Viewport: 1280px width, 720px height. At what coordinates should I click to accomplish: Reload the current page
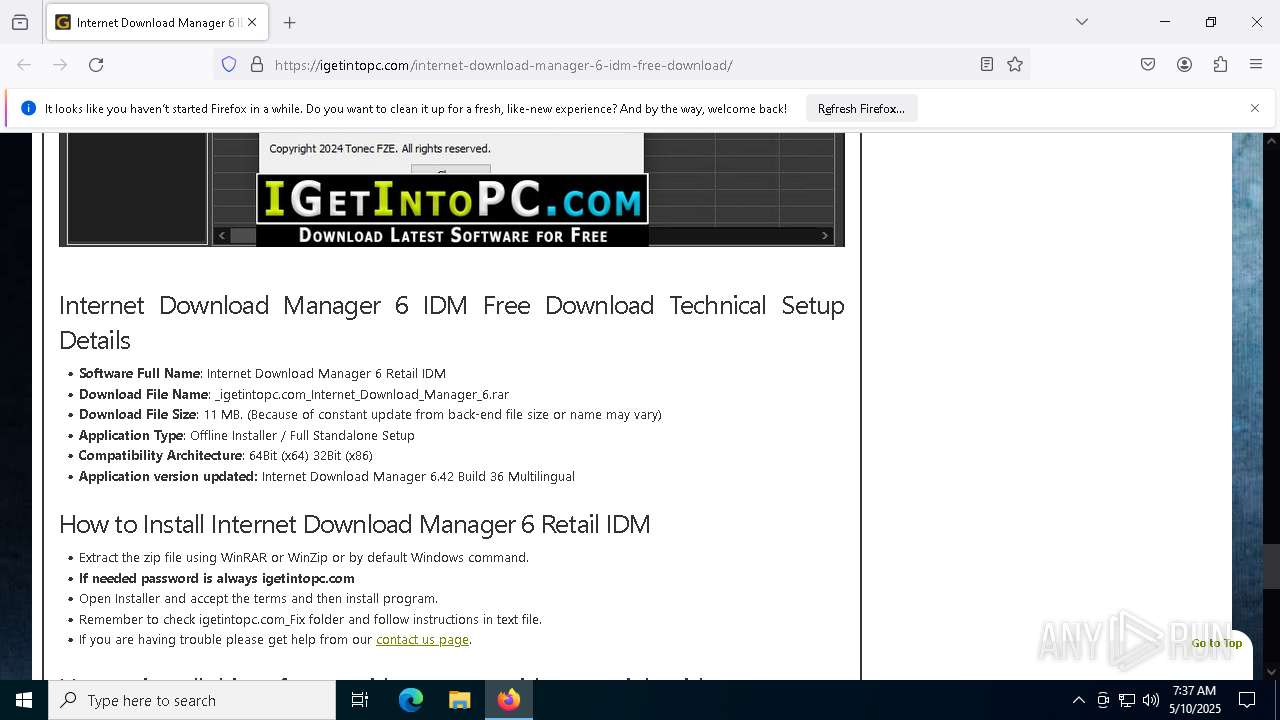96,65
